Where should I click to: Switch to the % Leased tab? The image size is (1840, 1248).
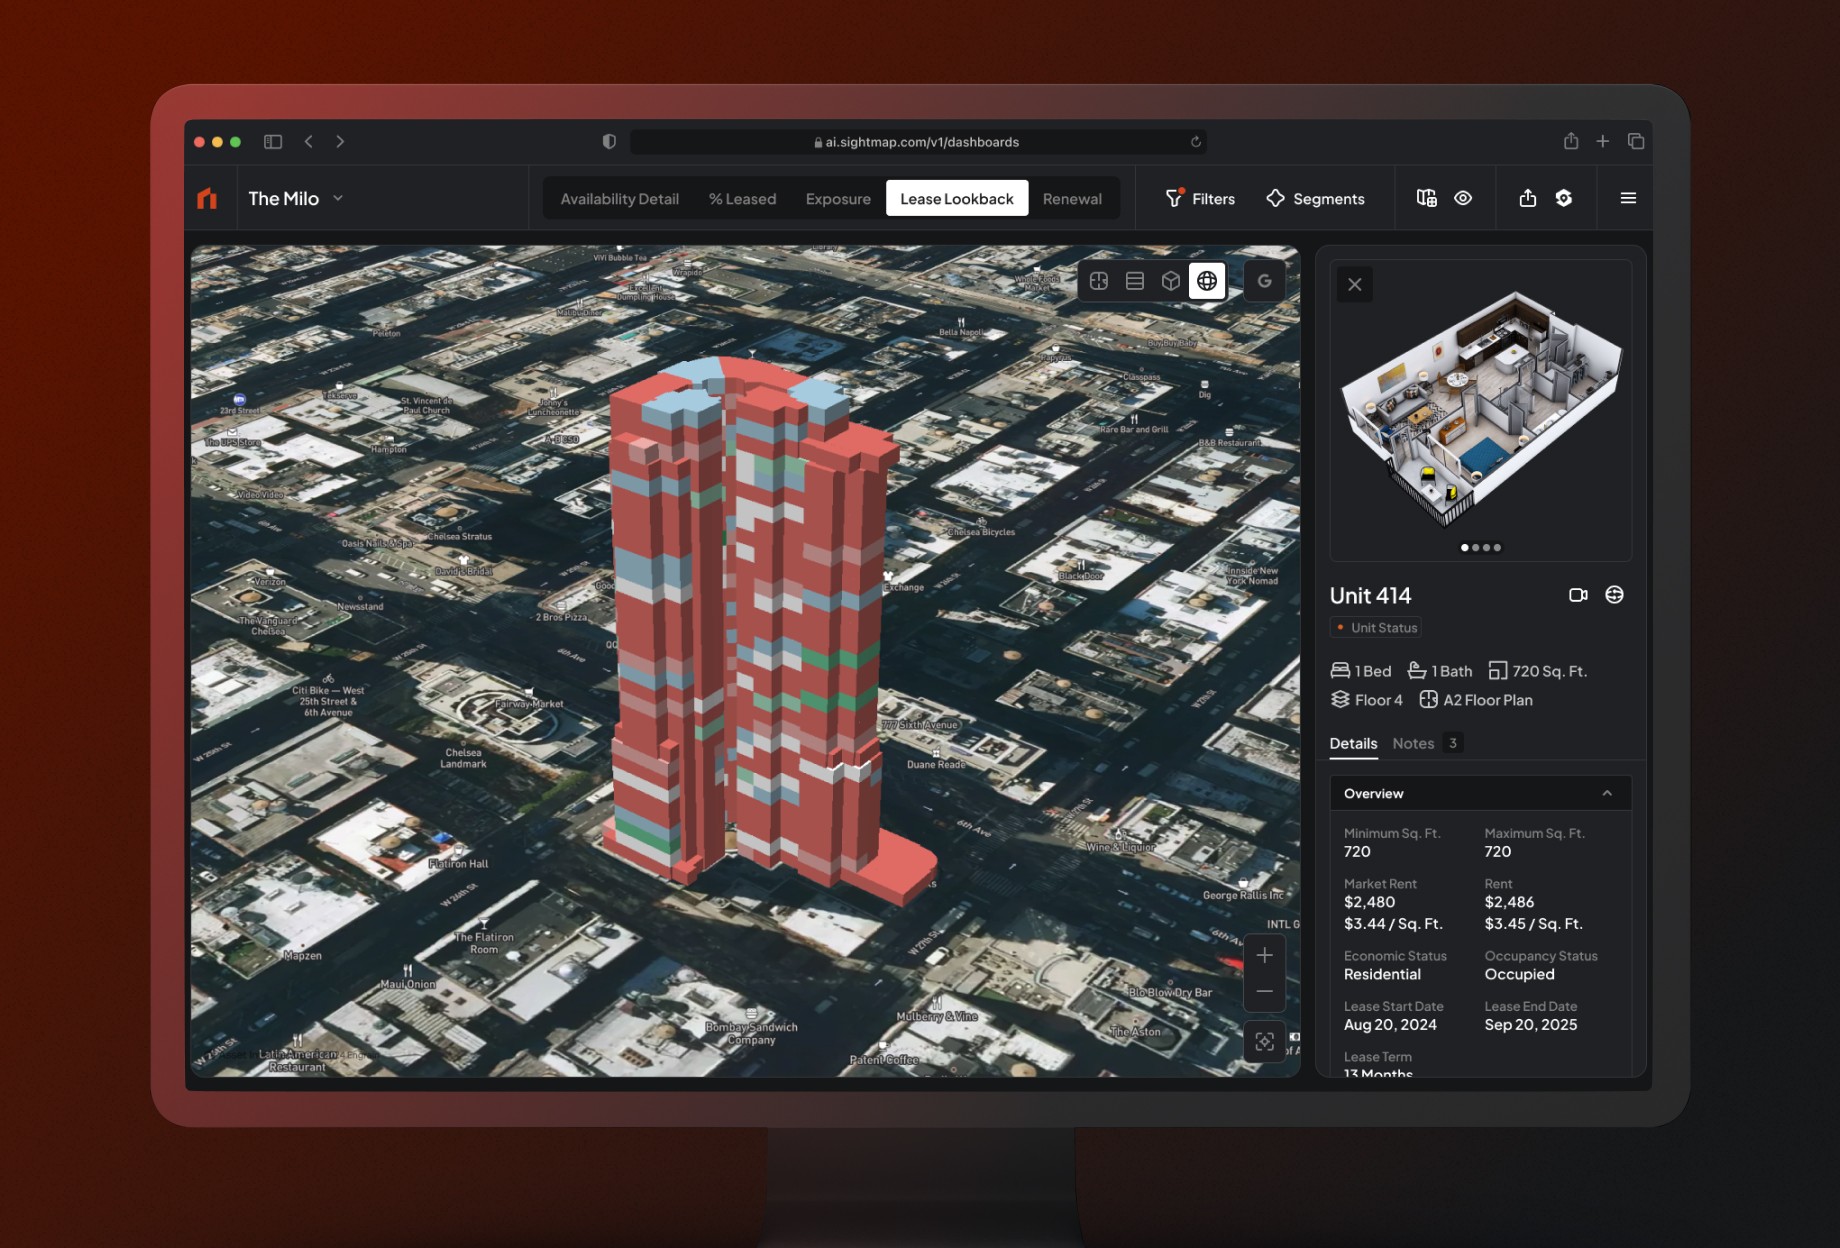[742, 199]
